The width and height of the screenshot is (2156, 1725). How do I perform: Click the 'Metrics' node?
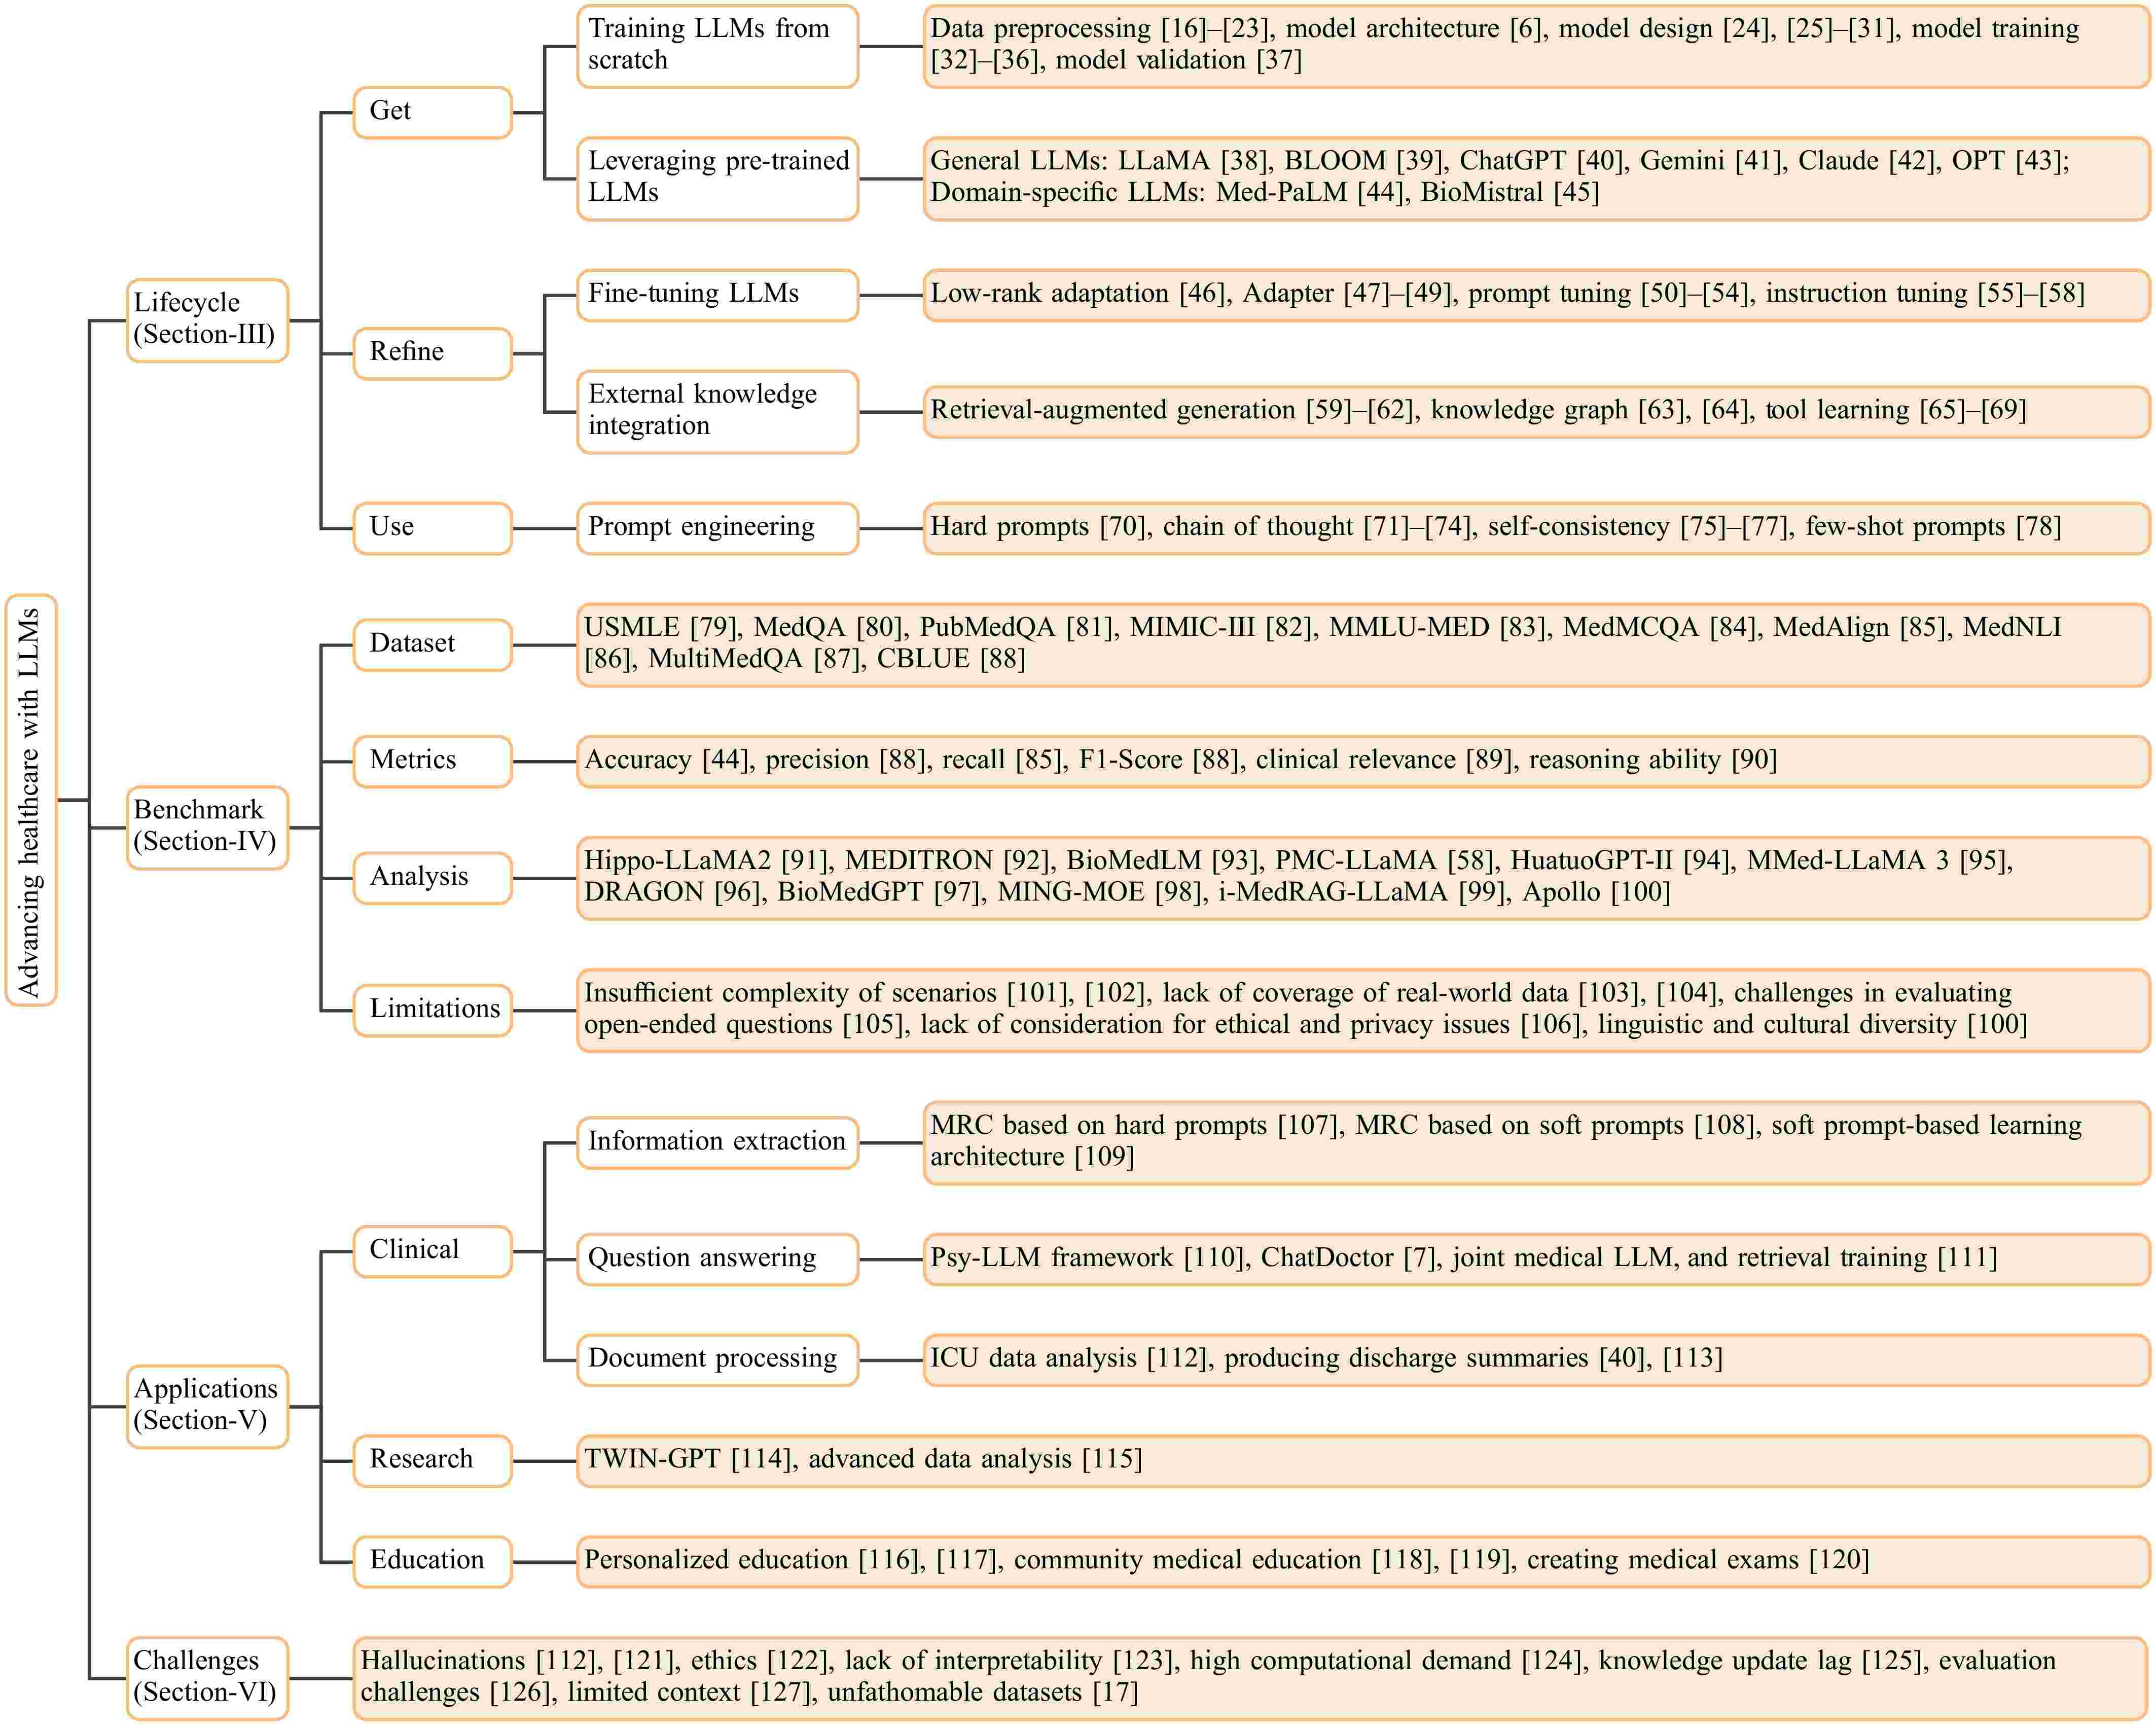coord(432,760)
